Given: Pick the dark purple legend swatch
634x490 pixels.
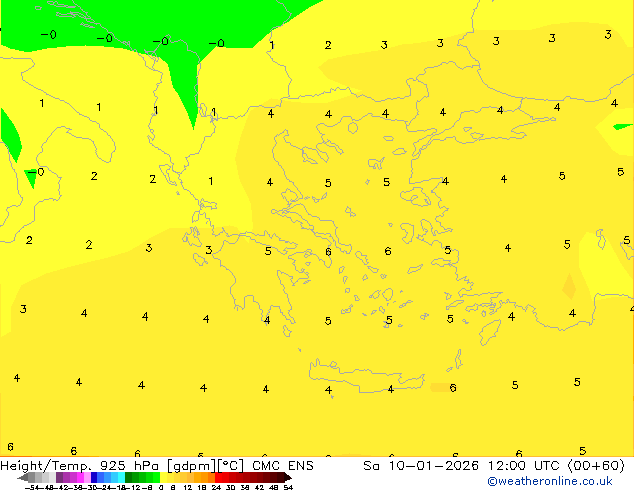Looking at the screenshot, I should tap(59, 477).
